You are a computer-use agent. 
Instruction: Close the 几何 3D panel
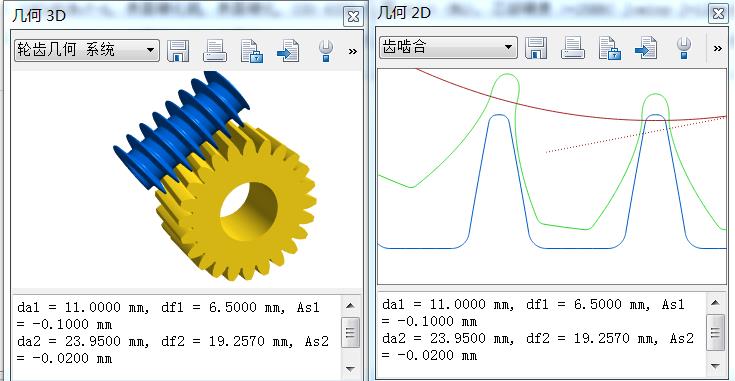353,17
